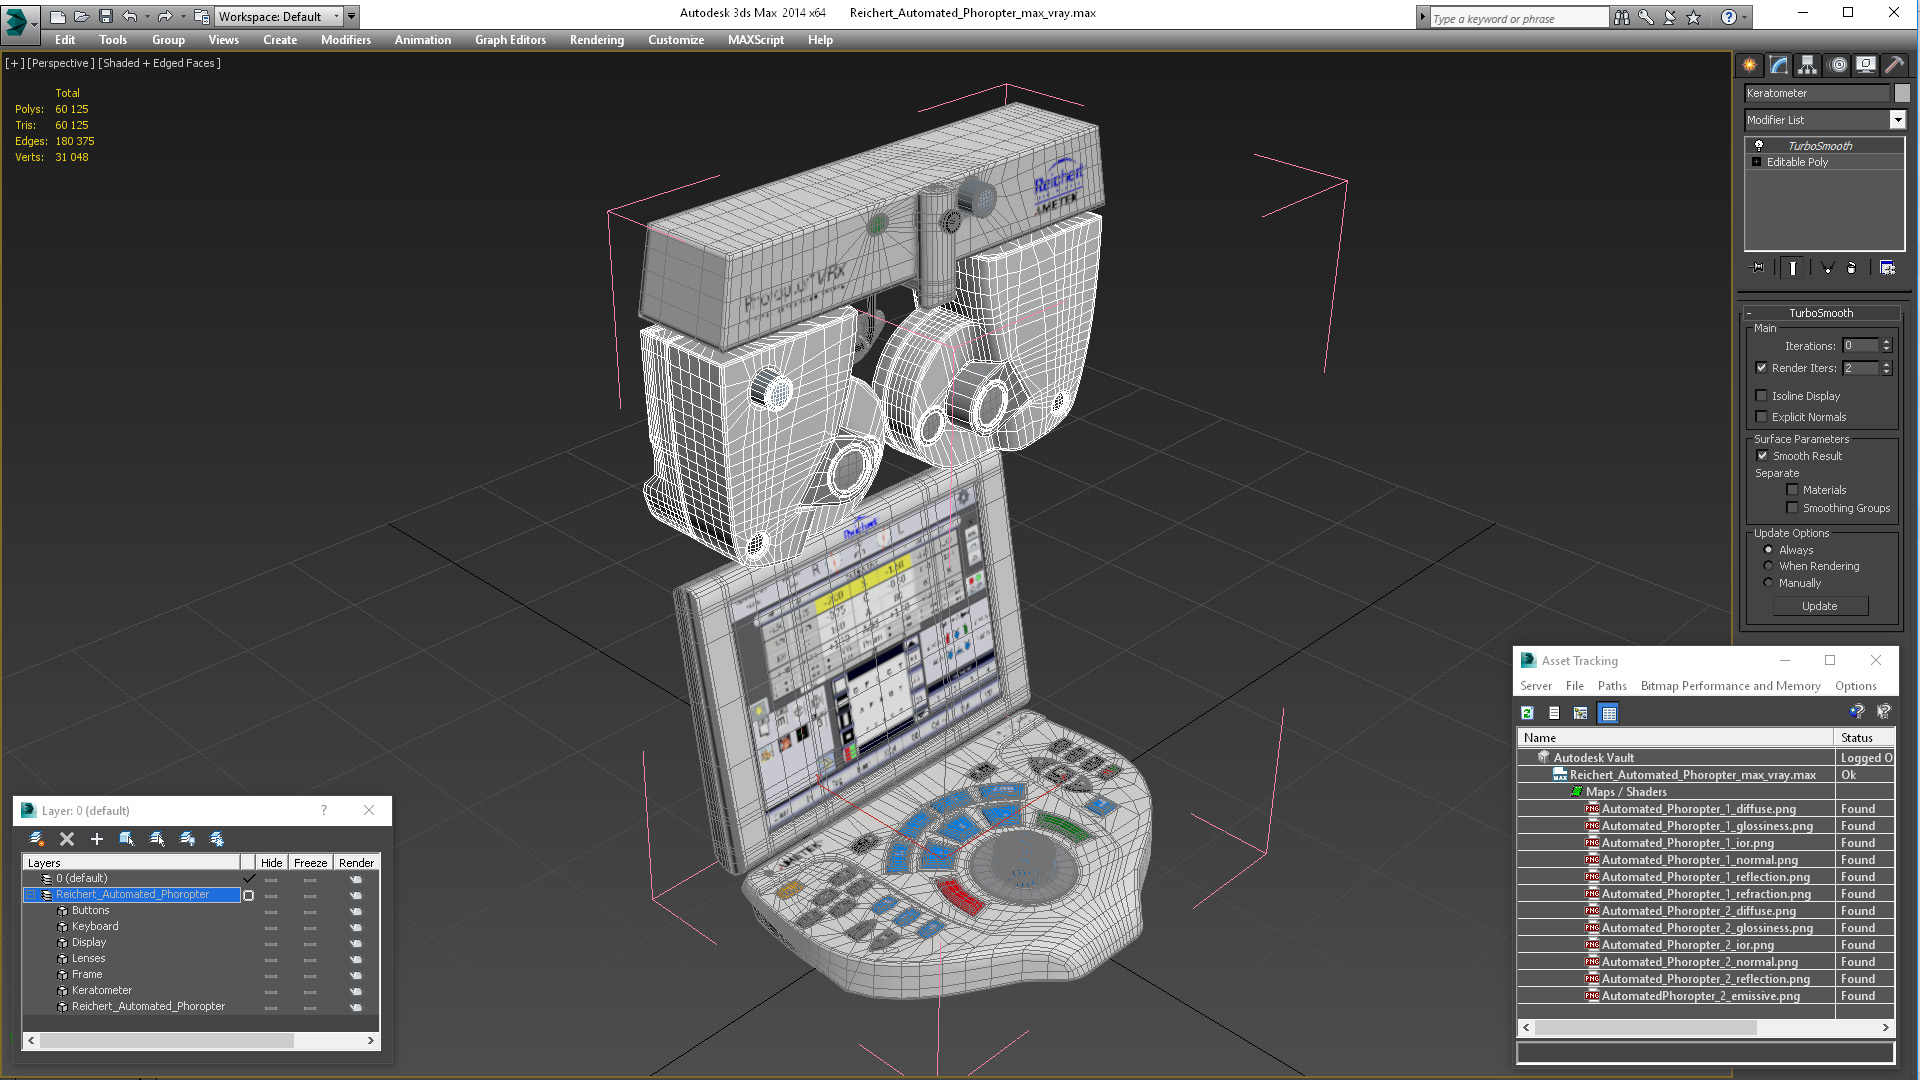
Task: Toggle Render Iters checkbox
Action: [1762, 368]
